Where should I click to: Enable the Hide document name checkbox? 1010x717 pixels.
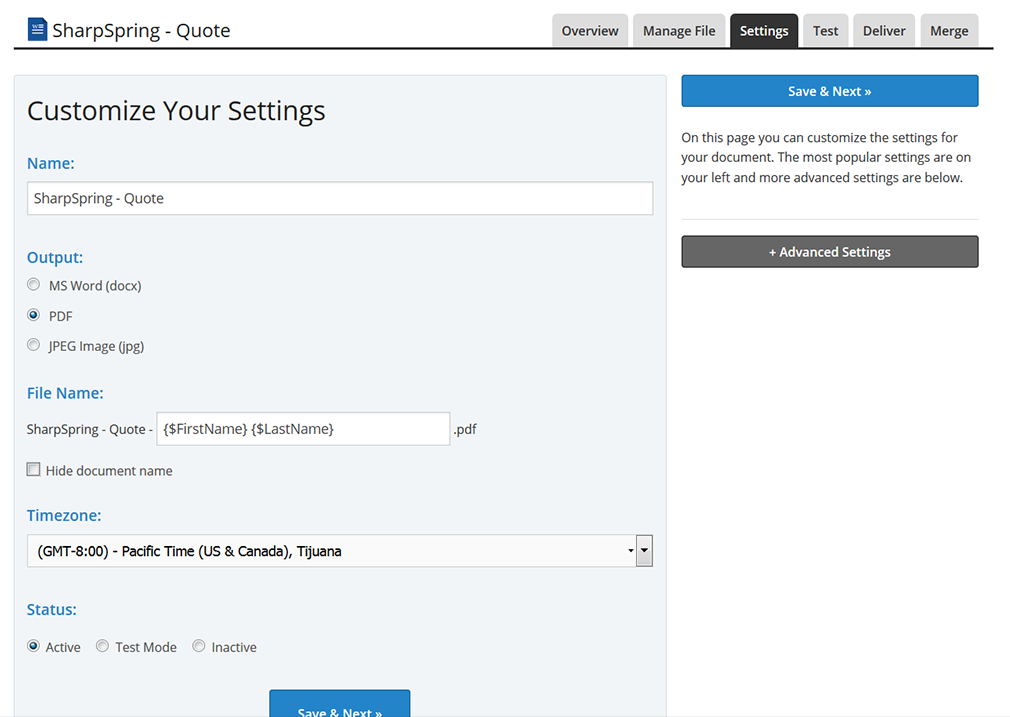pos(34,470)
